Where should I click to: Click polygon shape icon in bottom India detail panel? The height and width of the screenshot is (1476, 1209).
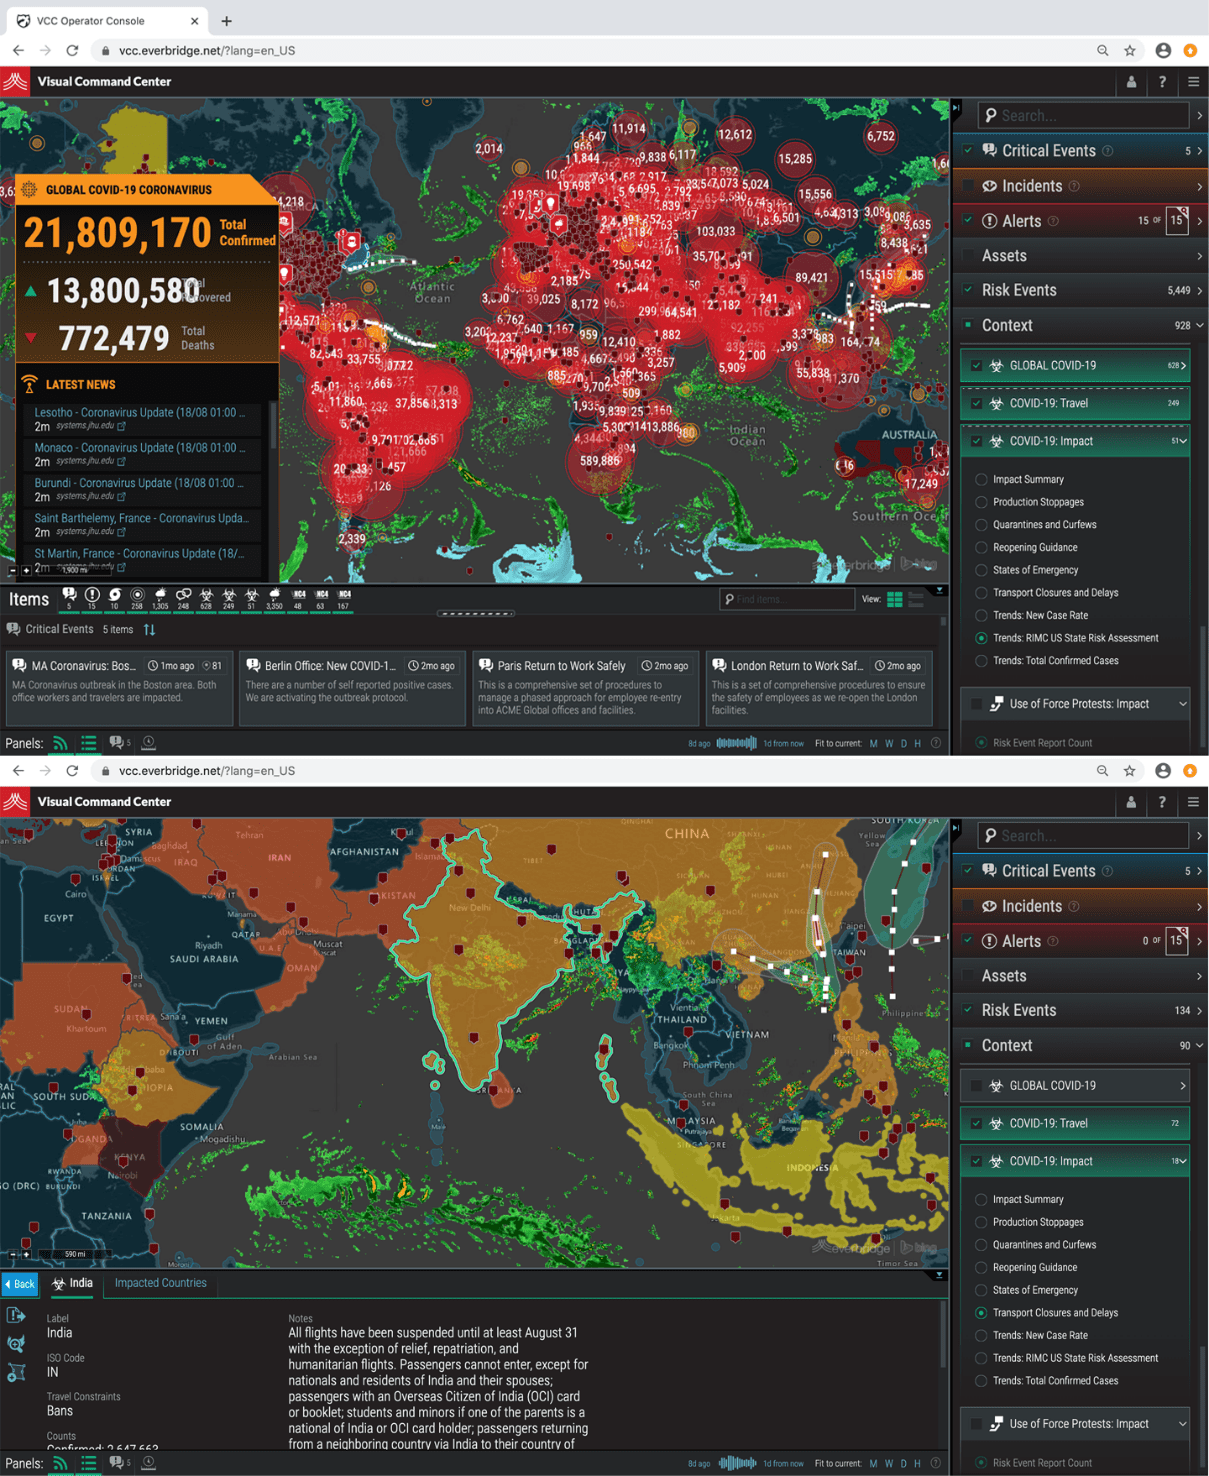click(16, 1373)
